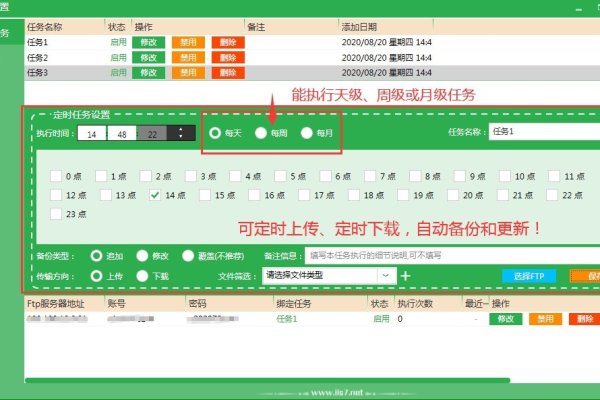Click the minute field showing 48
The height and width of the screenshot is (400, 600).
click(122, 134)
